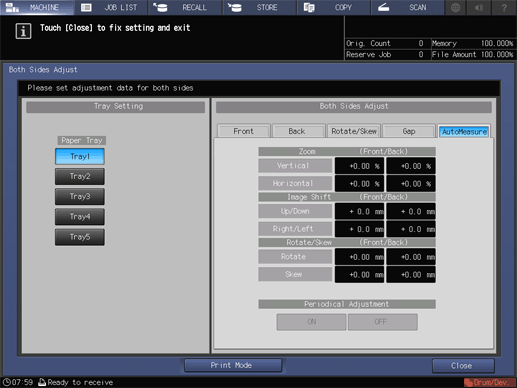
Task: Select Tray2 paper tray
Action: (x=80, y=176)
